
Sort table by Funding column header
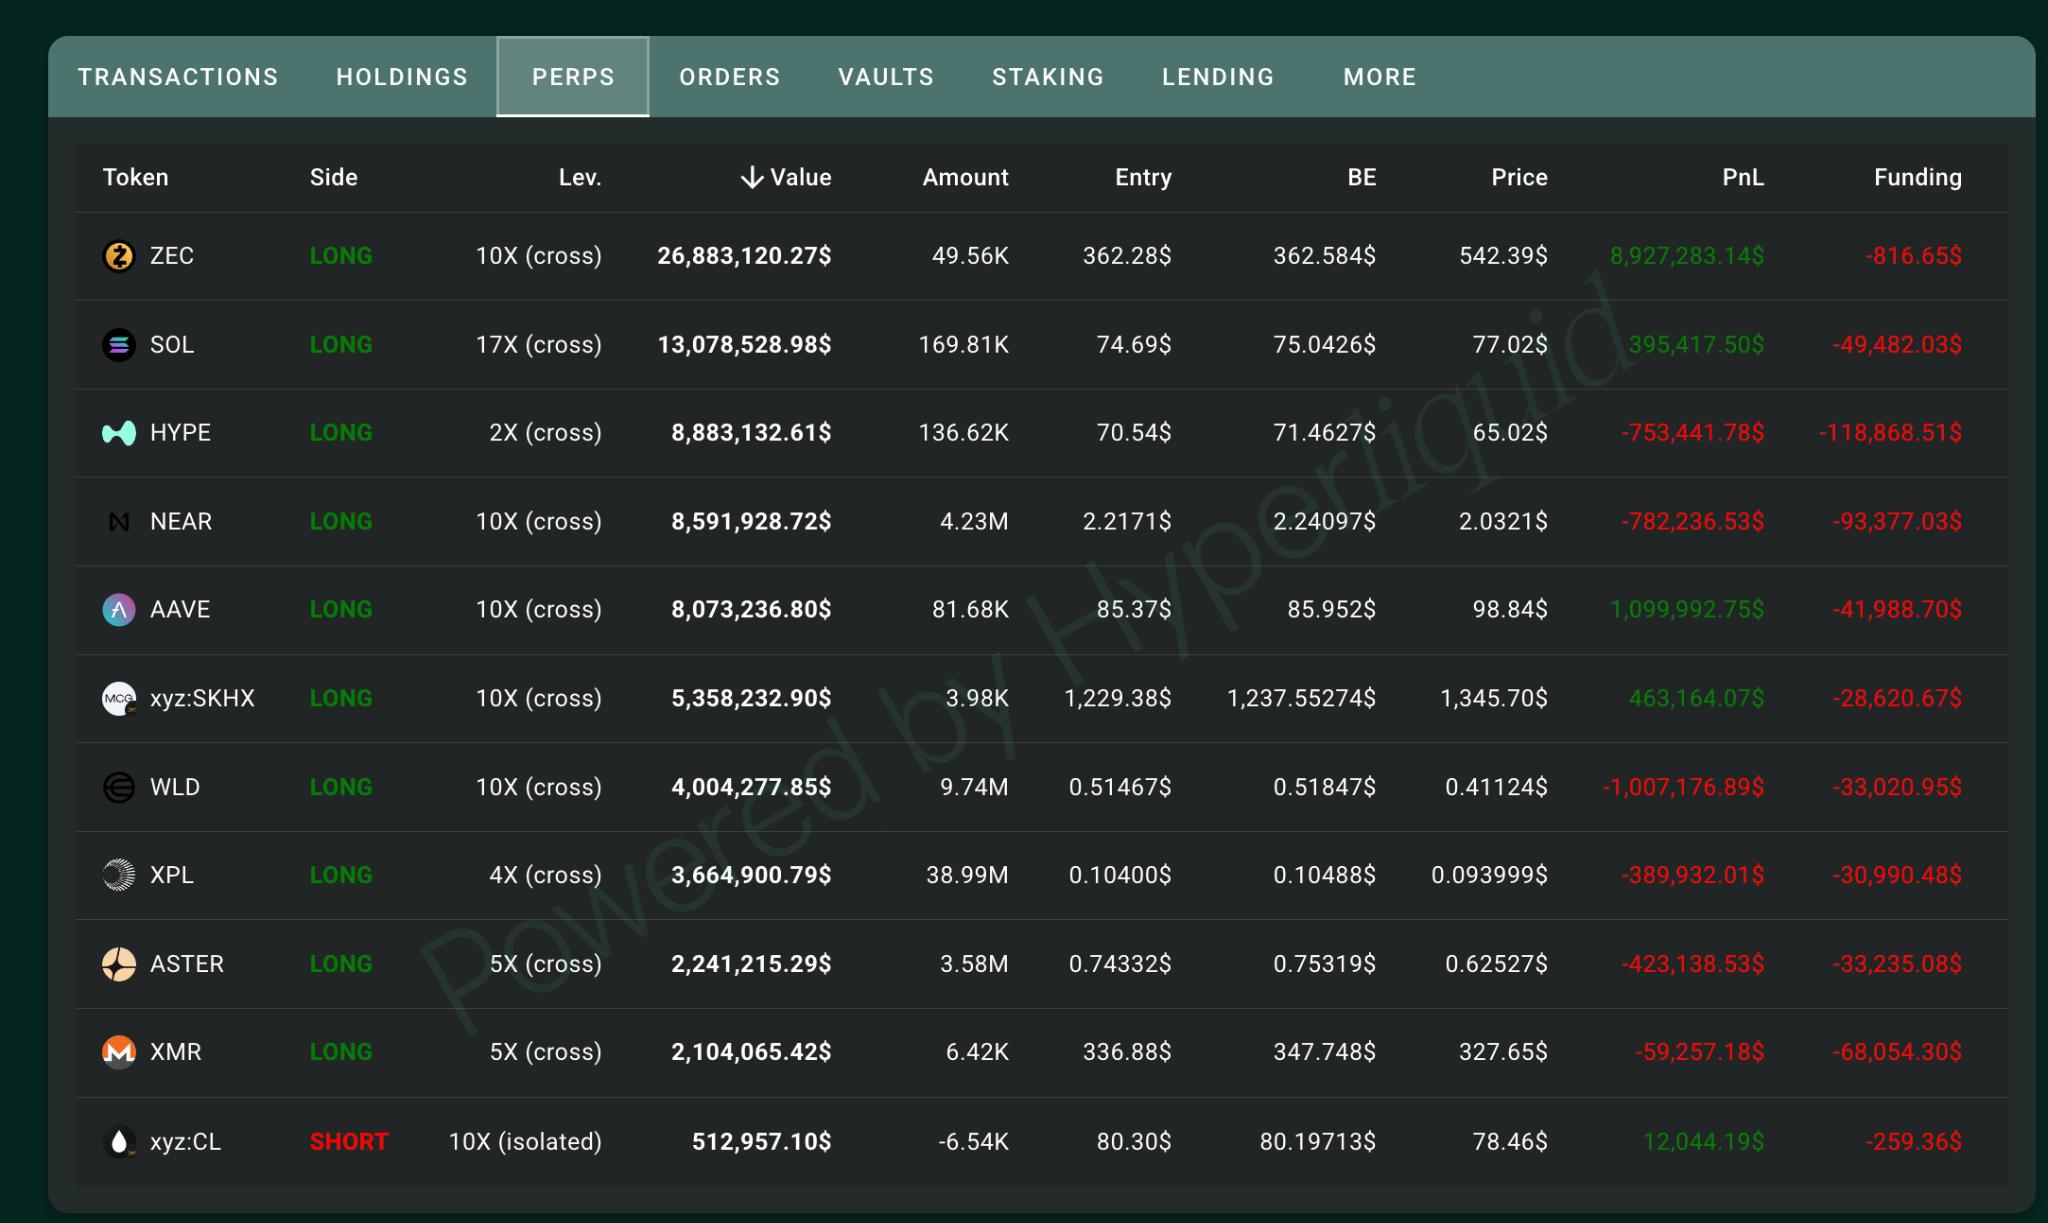click(1917, 178)
